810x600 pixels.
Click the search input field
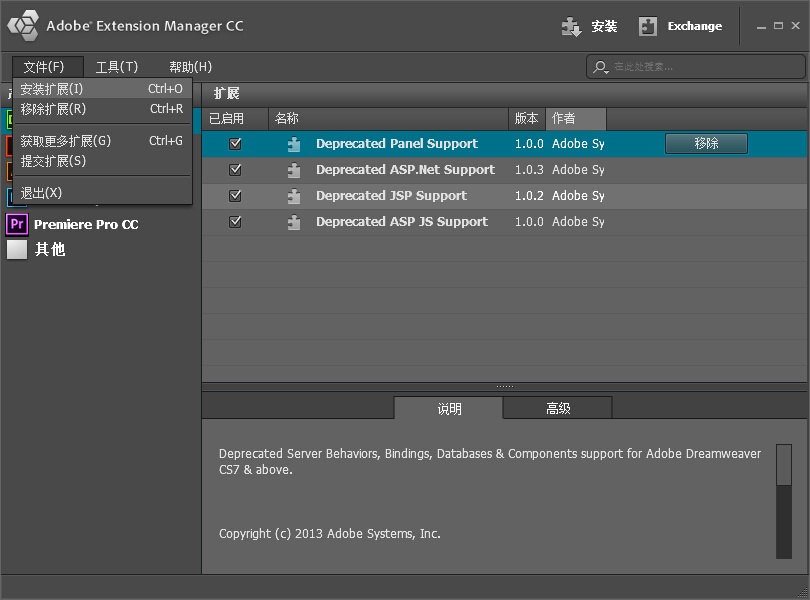coord(695,67)
